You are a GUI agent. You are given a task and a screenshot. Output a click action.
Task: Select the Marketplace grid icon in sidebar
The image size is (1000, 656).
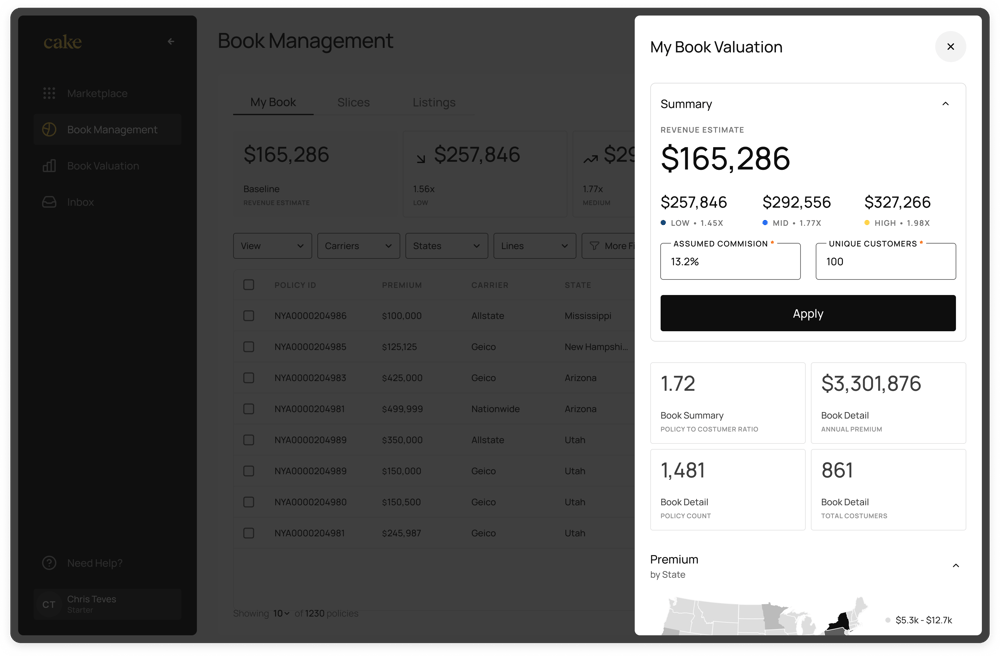click(49, 93)
